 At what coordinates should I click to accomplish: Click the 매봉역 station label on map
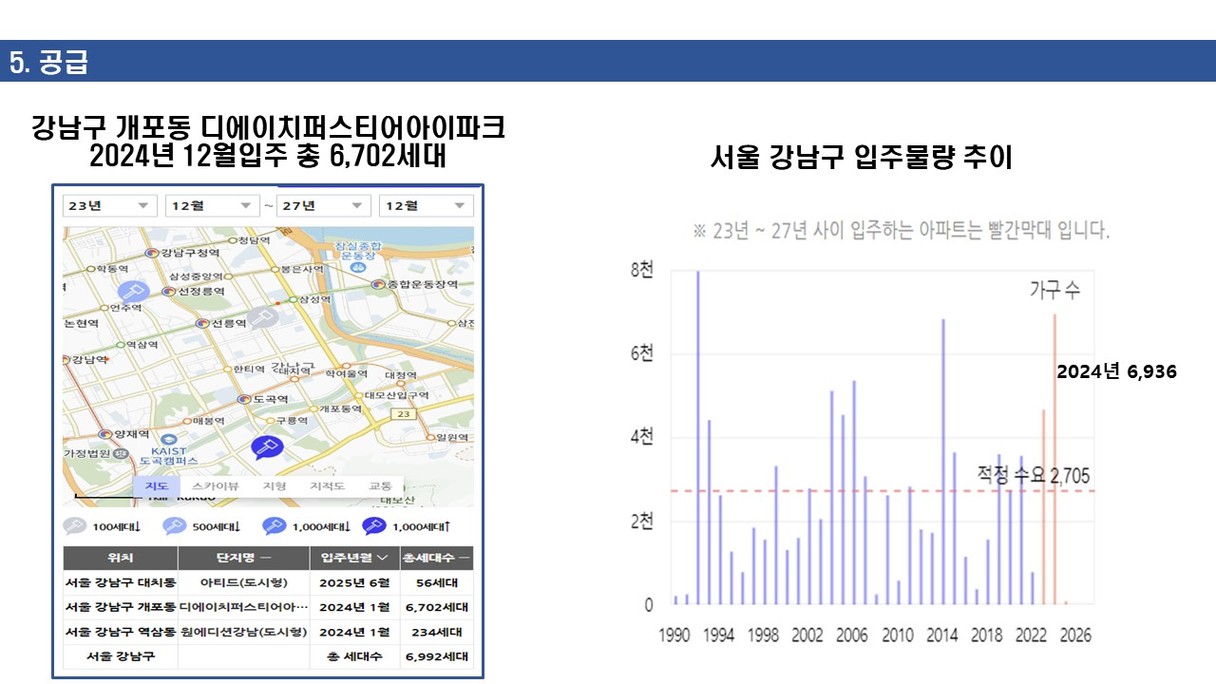[x=210, y=421]
